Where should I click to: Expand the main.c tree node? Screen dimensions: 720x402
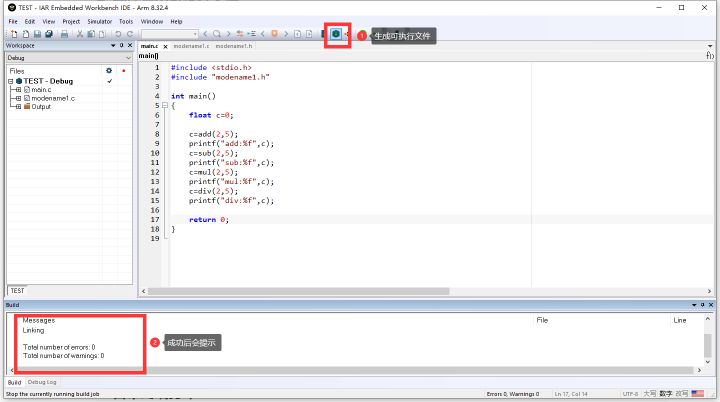tap(18, 90)
